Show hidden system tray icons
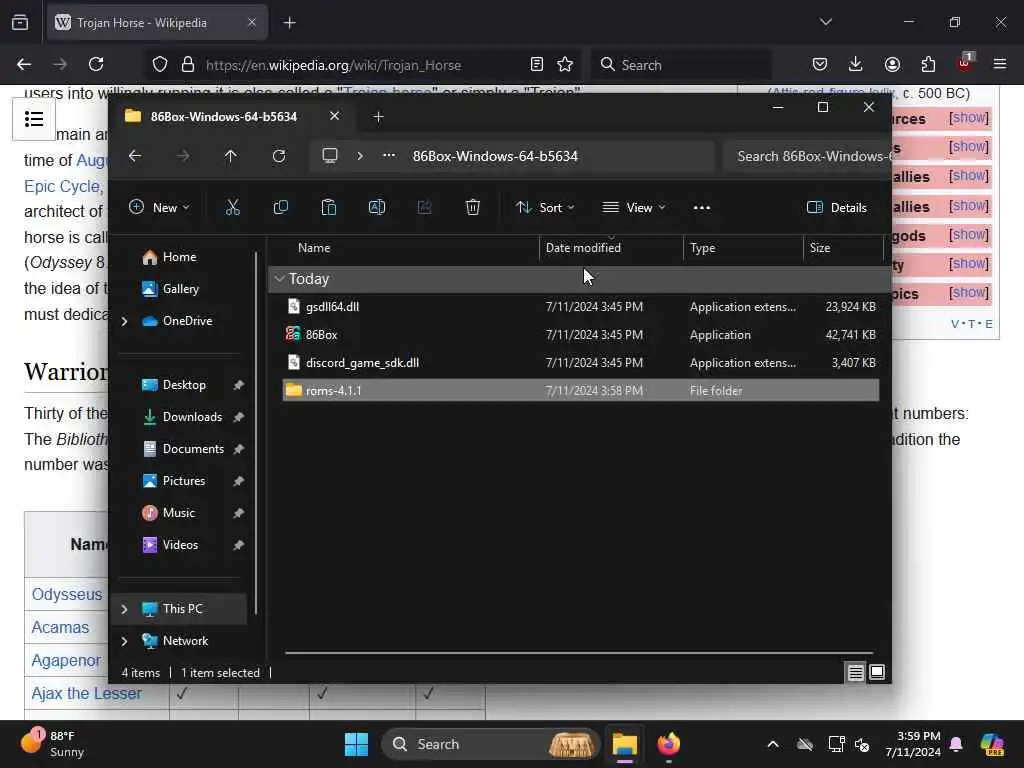This screenshot has height=768, width=1024. [773, 744]
